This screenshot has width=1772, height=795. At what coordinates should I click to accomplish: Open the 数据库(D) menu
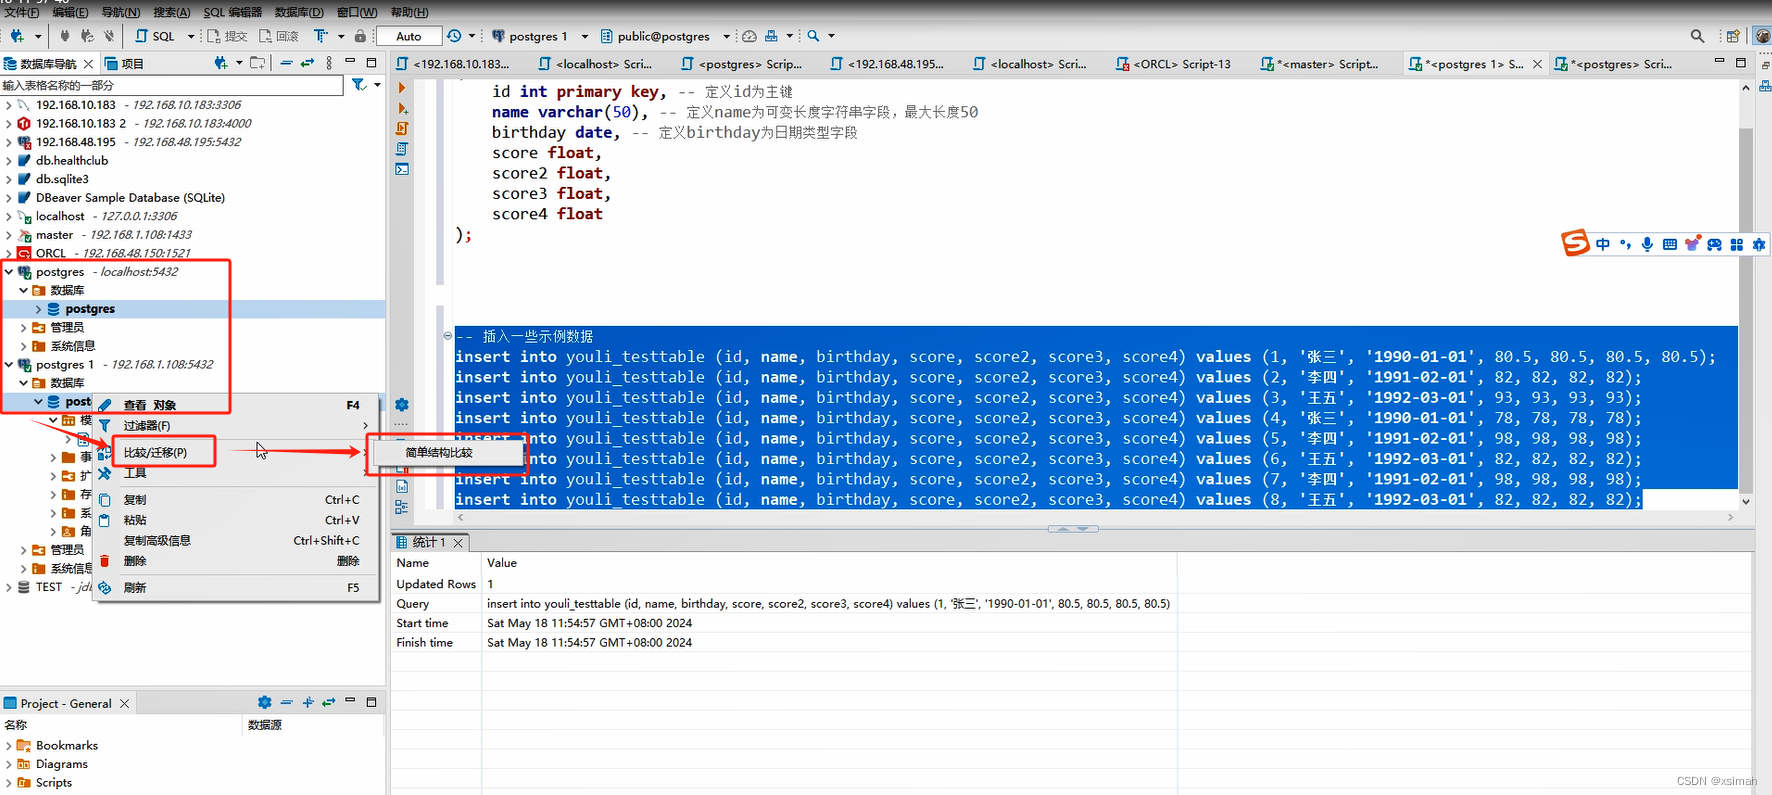299,12
